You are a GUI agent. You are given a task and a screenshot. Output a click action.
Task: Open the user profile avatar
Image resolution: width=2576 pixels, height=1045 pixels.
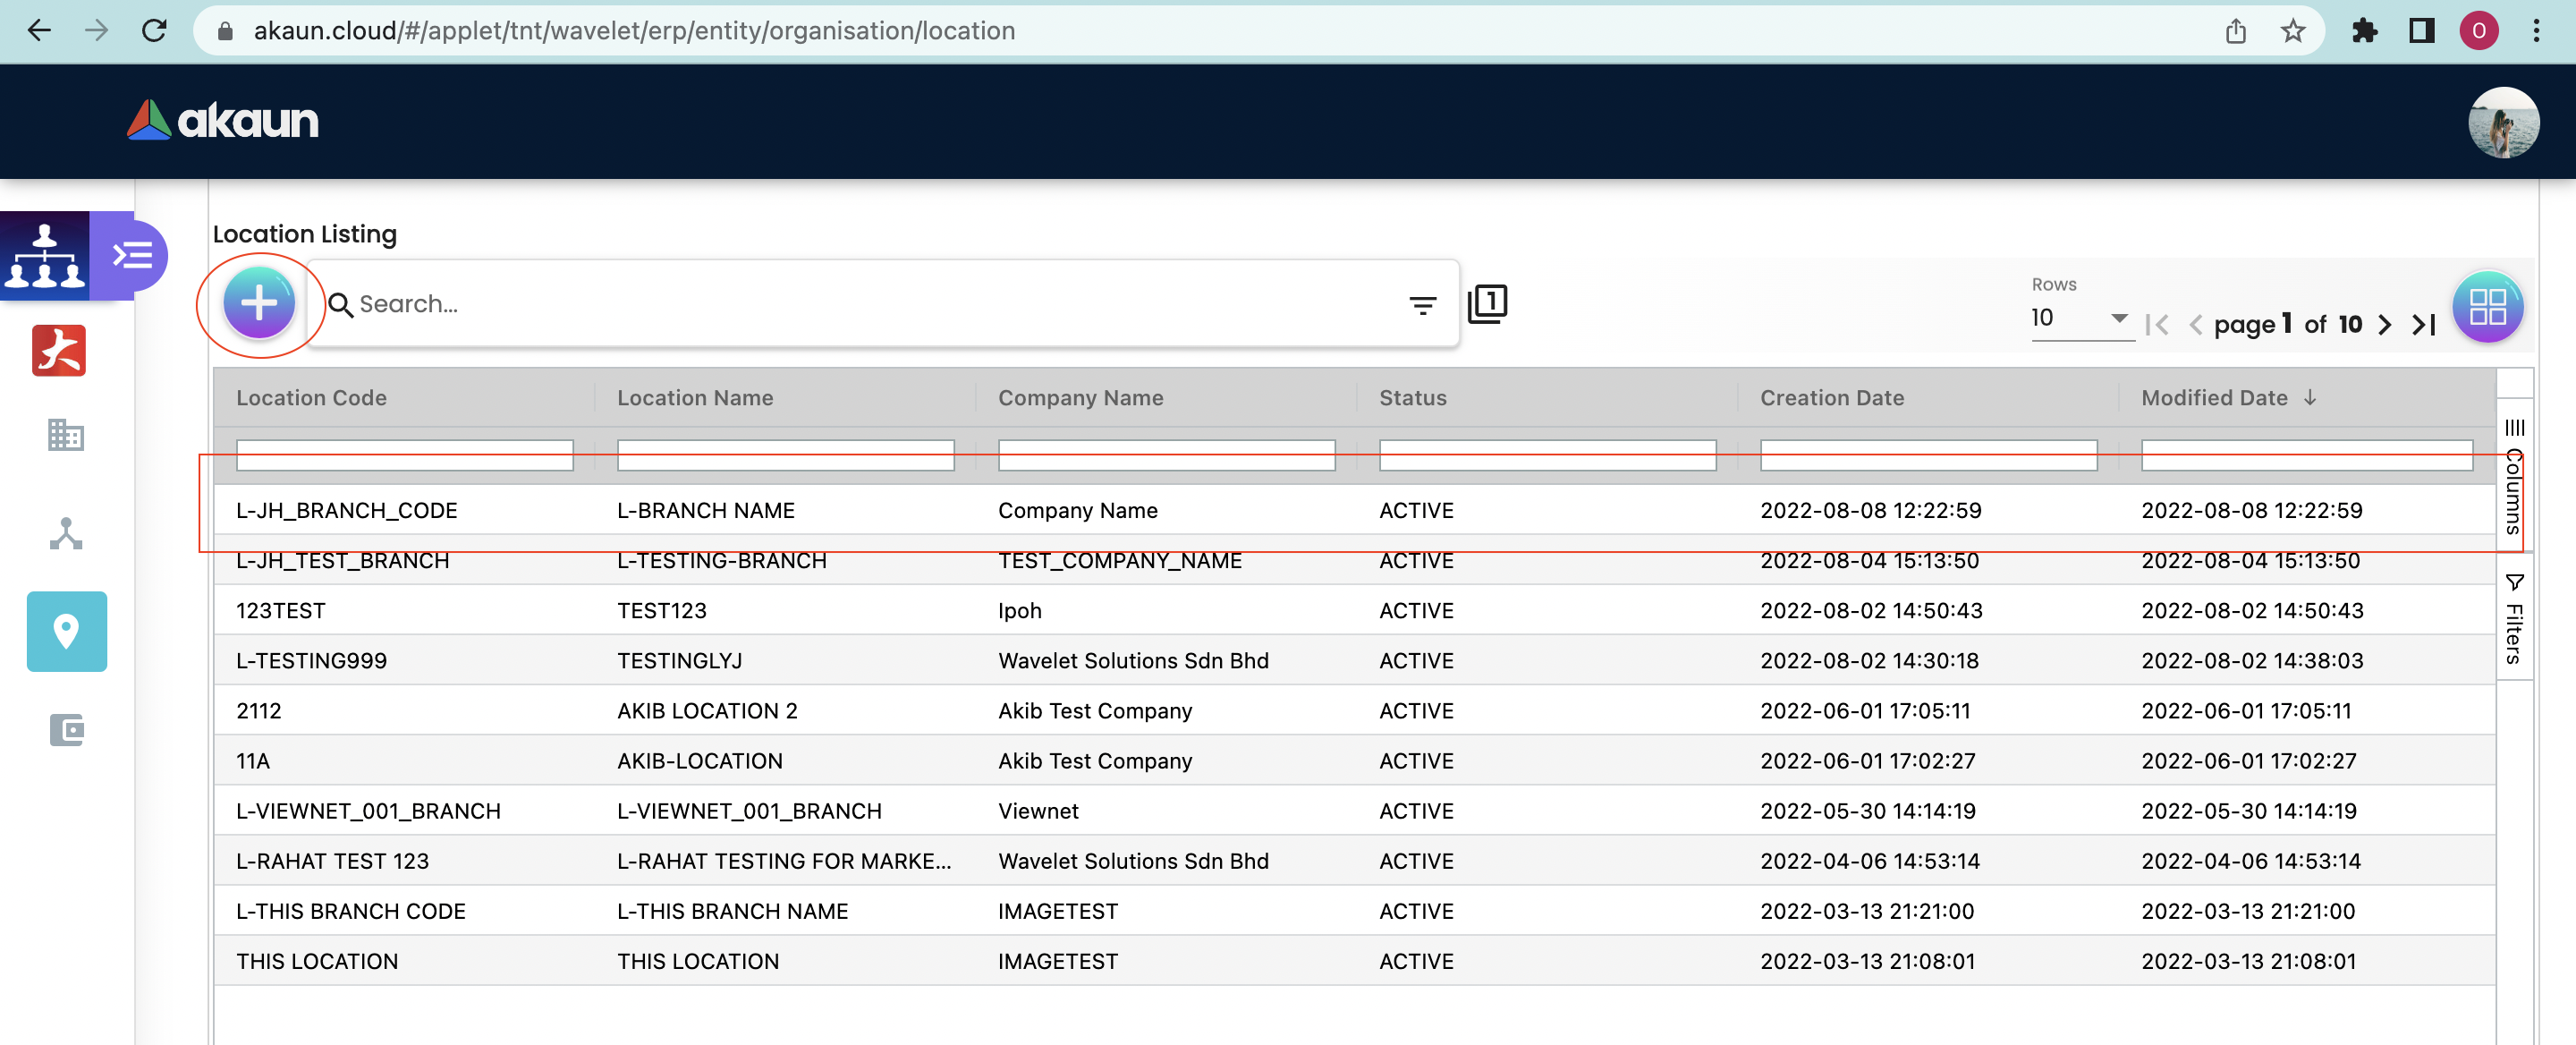tap(2503, 122)
